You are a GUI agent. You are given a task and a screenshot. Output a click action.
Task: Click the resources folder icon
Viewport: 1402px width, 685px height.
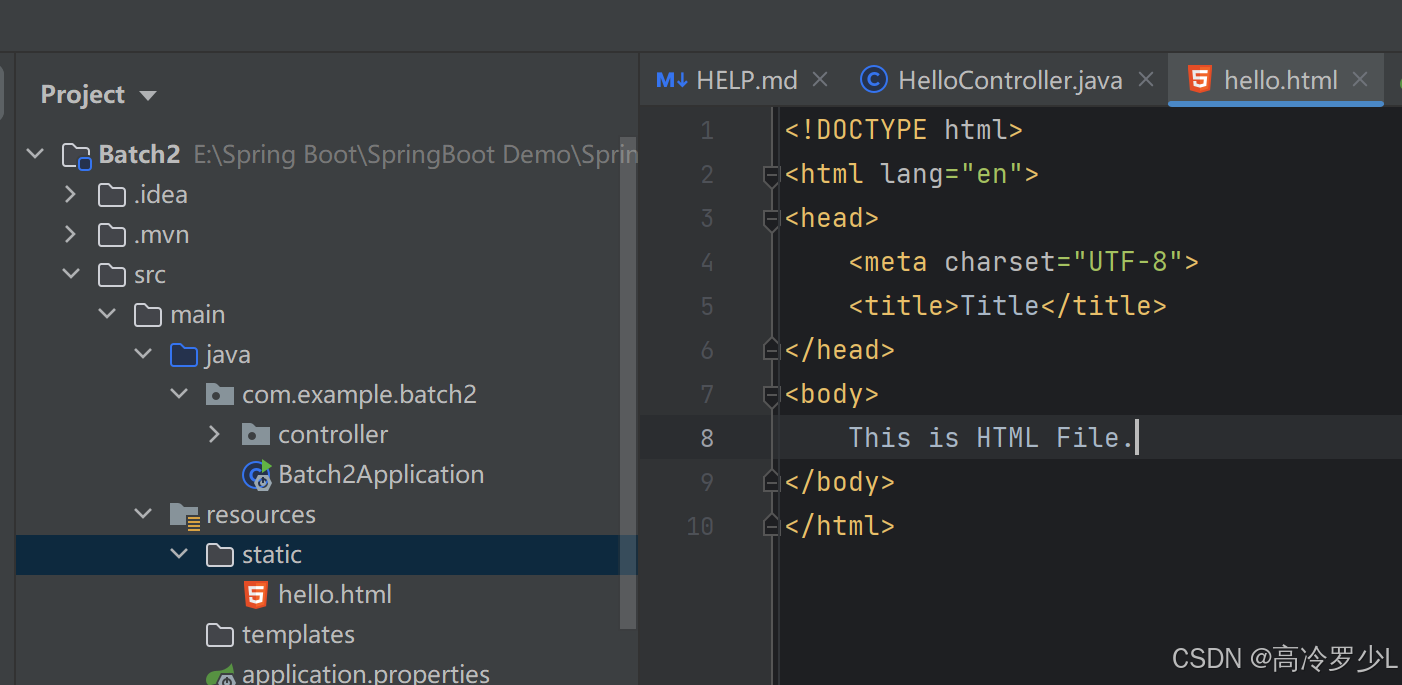(185, 515)
